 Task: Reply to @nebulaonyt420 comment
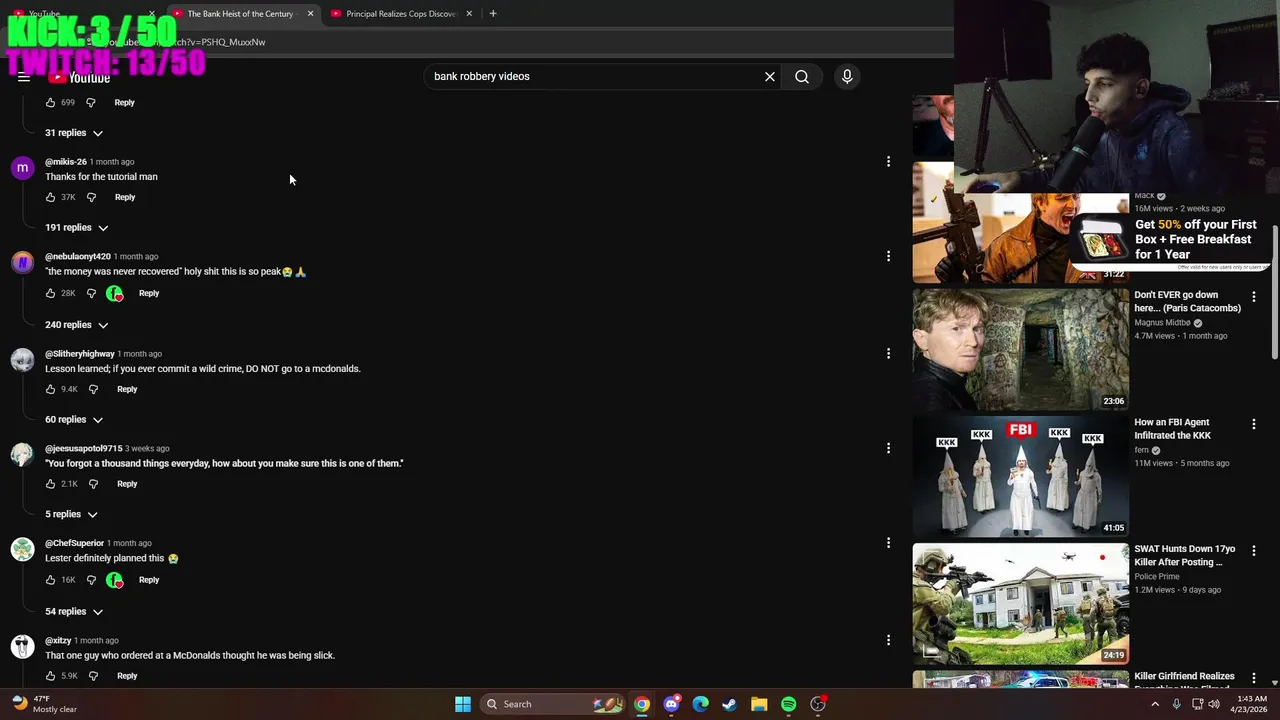pos(149,293)
